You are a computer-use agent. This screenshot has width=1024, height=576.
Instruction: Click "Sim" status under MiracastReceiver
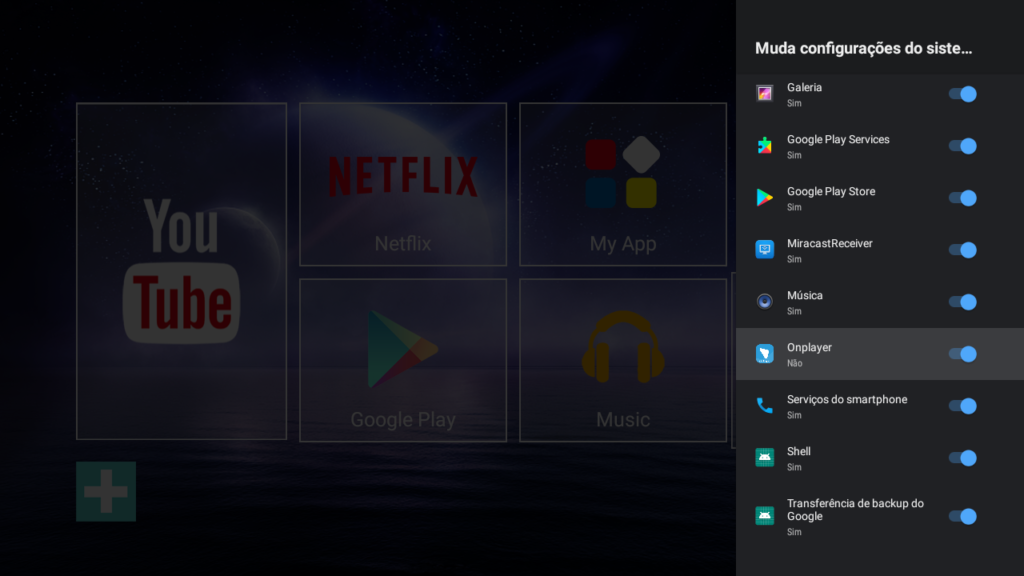coord(794,259)
